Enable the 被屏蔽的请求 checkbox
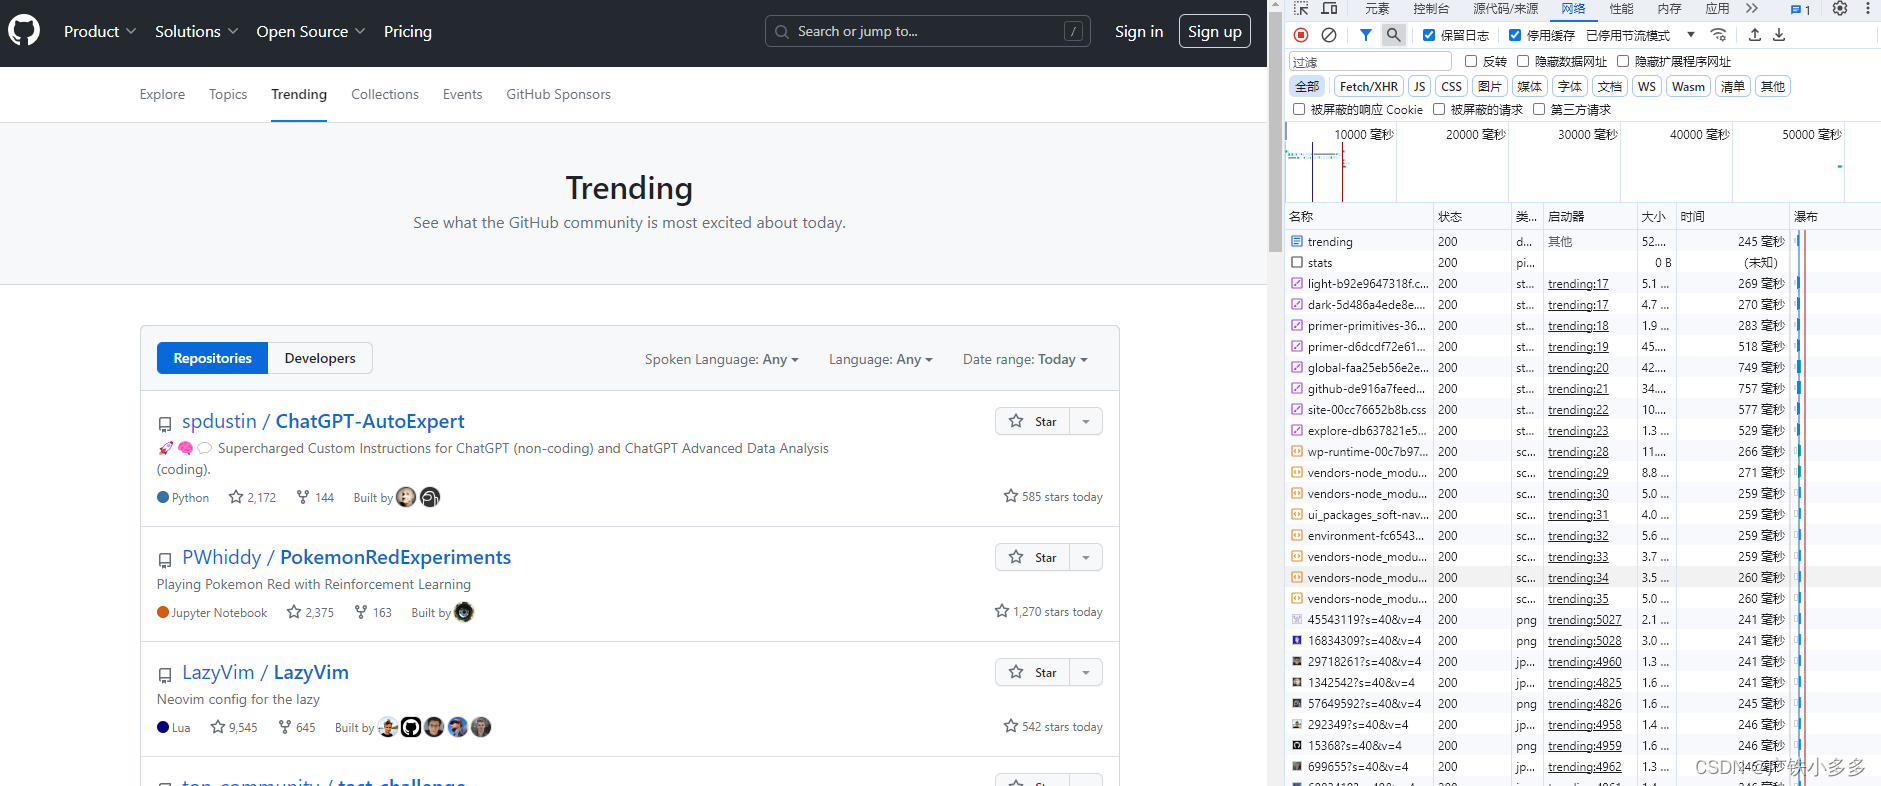The image size is (1881, 786). pos(1439,109)
